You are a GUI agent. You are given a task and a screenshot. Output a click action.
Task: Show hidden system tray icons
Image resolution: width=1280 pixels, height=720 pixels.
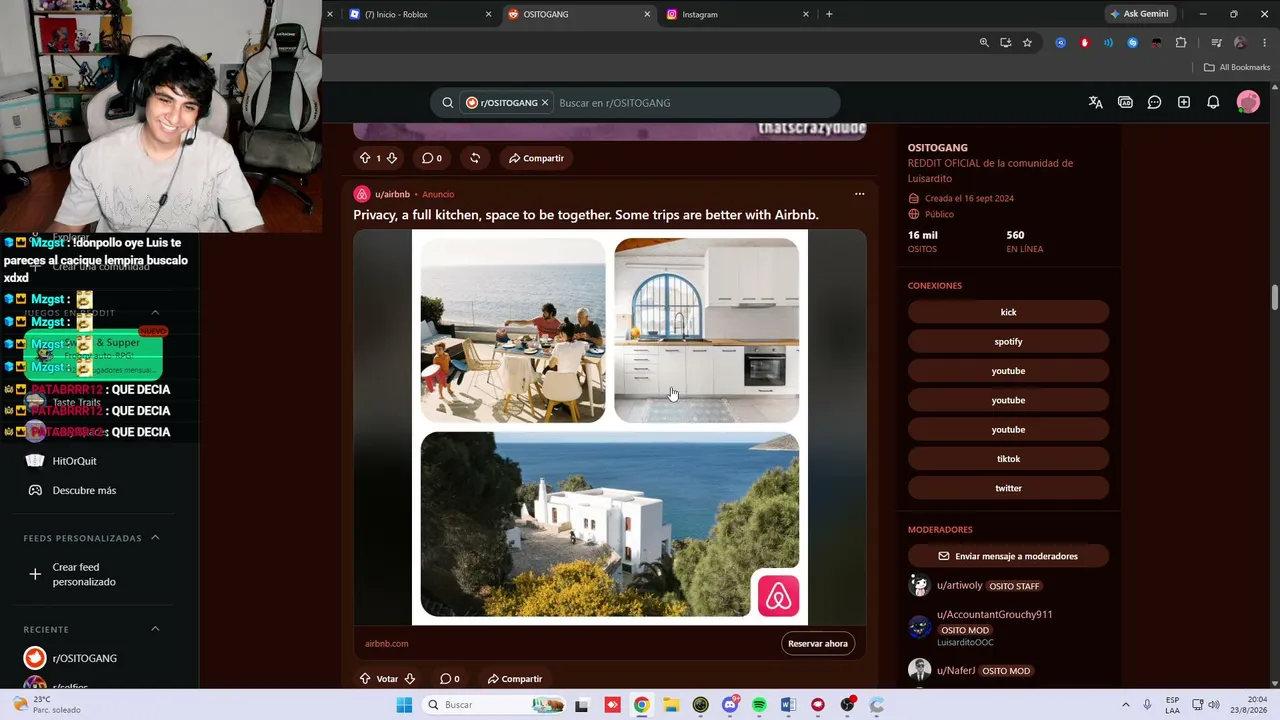point(1125,705)
